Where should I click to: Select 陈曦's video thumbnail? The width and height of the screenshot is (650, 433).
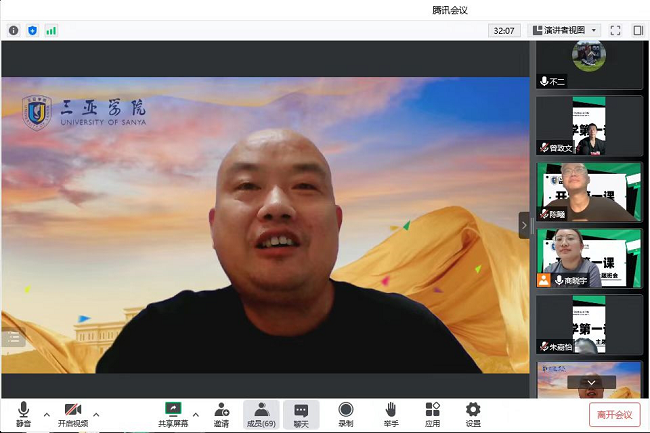(589, 191)
